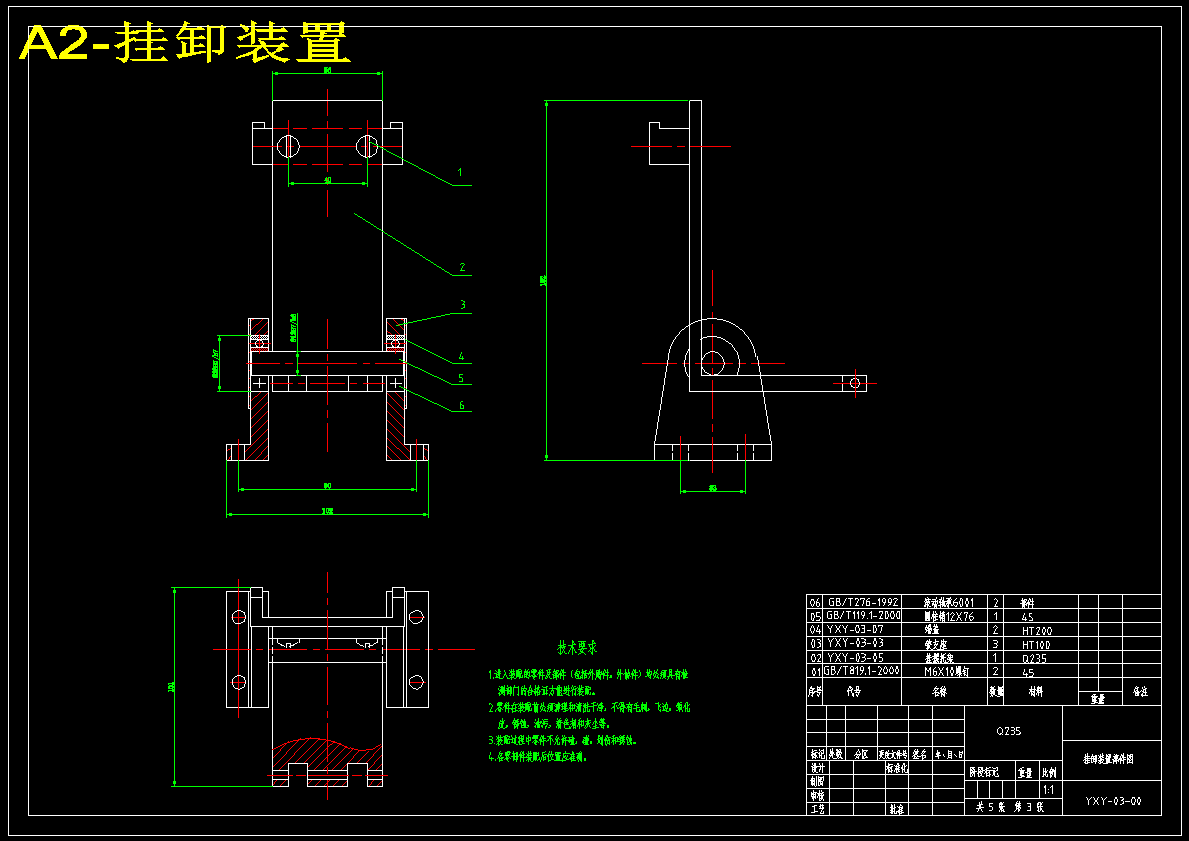Select the "审核" row label
This screenshot has height=841, width=1189.
tap(817, 795)
